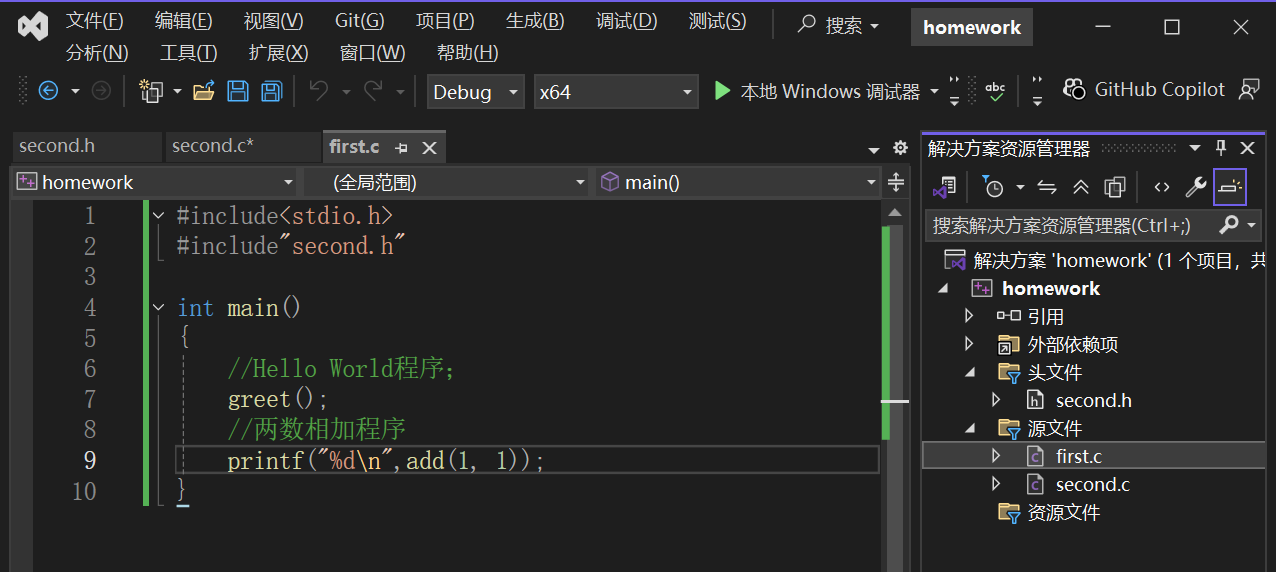This screenshot has height=572, width=1276.
Task: Click the redo arrow icon
Action: [x=373, y=91]
